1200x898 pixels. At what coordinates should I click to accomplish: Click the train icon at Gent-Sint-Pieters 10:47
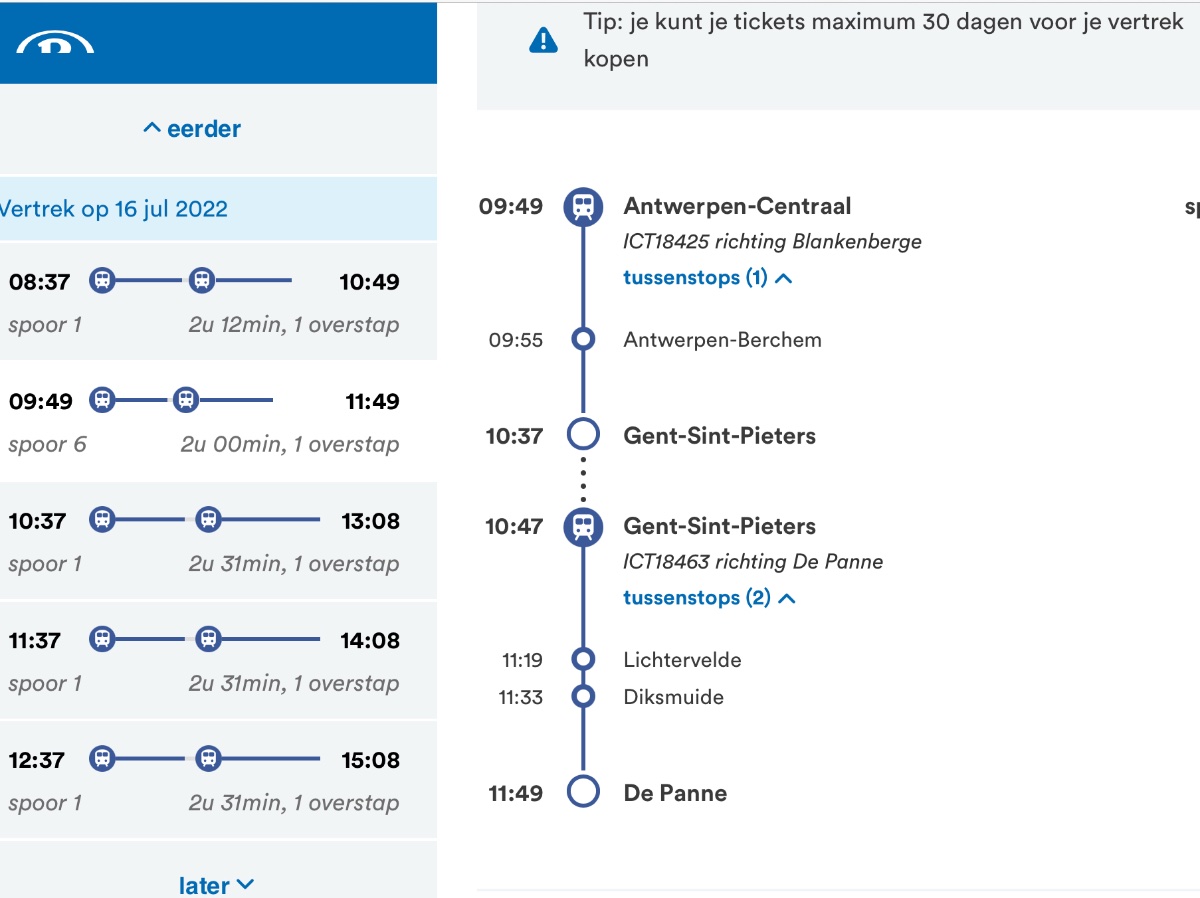click(x=583, y=526)
